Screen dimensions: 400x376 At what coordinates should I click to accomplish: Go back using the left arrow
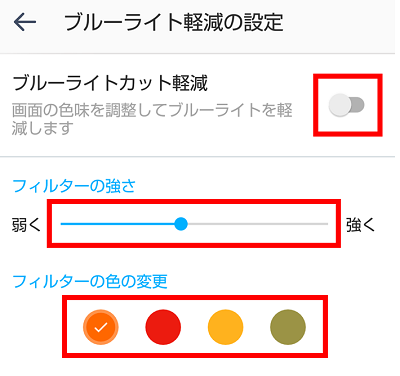click(25, 22)
